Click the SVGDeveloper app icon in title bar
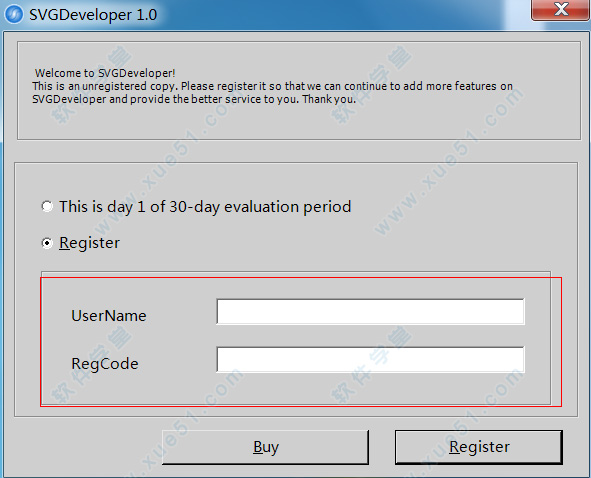Viewport: 591px width, 478px height. pyautogui.click(x=14, y=14)
